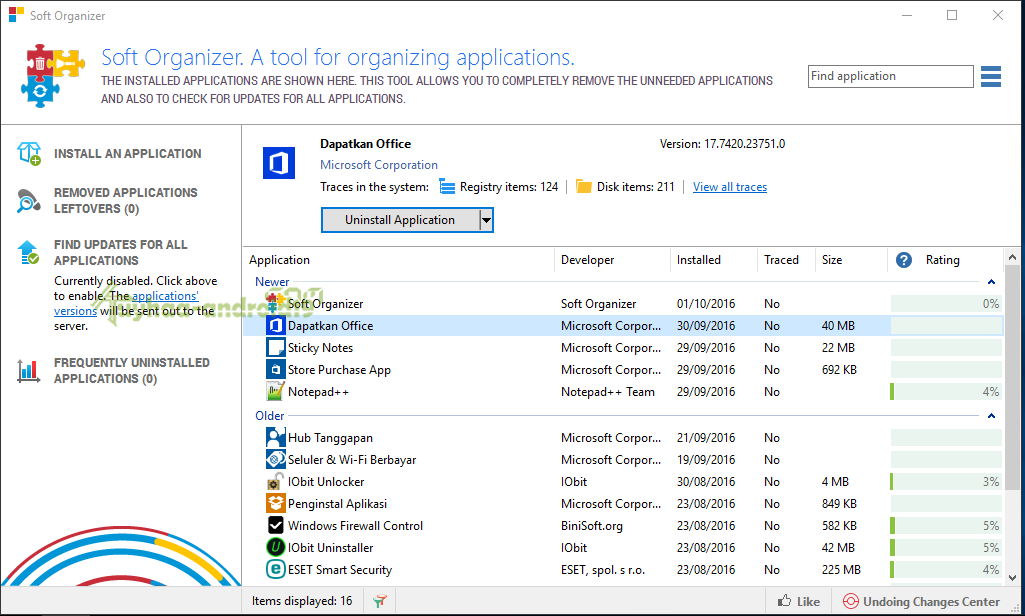Viewport: 1025px width, 616px height.
Task: Open the hamburger menu icon
Action: [x=990, y=77]
